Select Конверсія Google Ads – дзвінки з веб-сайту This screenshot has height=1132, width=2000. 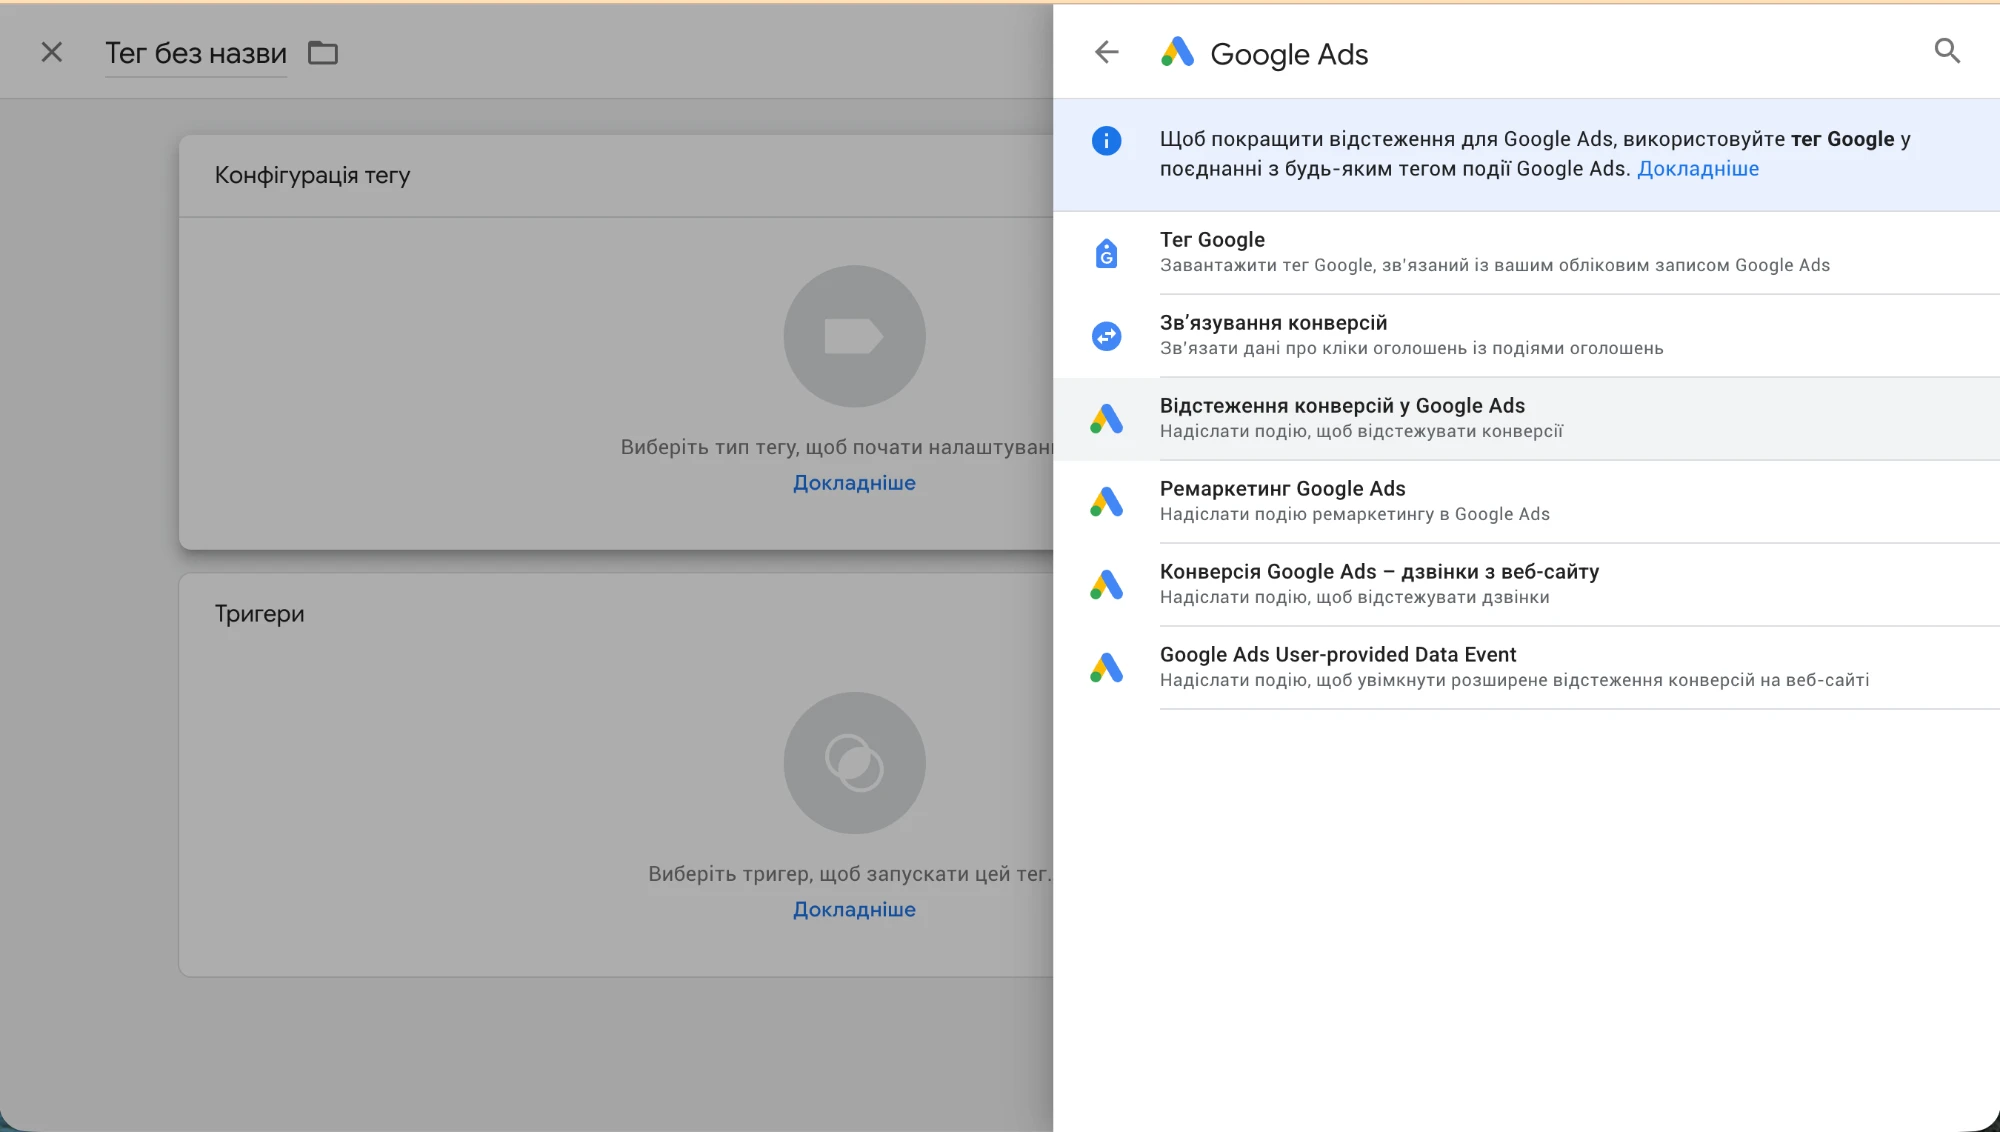pyautogui.click(x=1526, y=585)
